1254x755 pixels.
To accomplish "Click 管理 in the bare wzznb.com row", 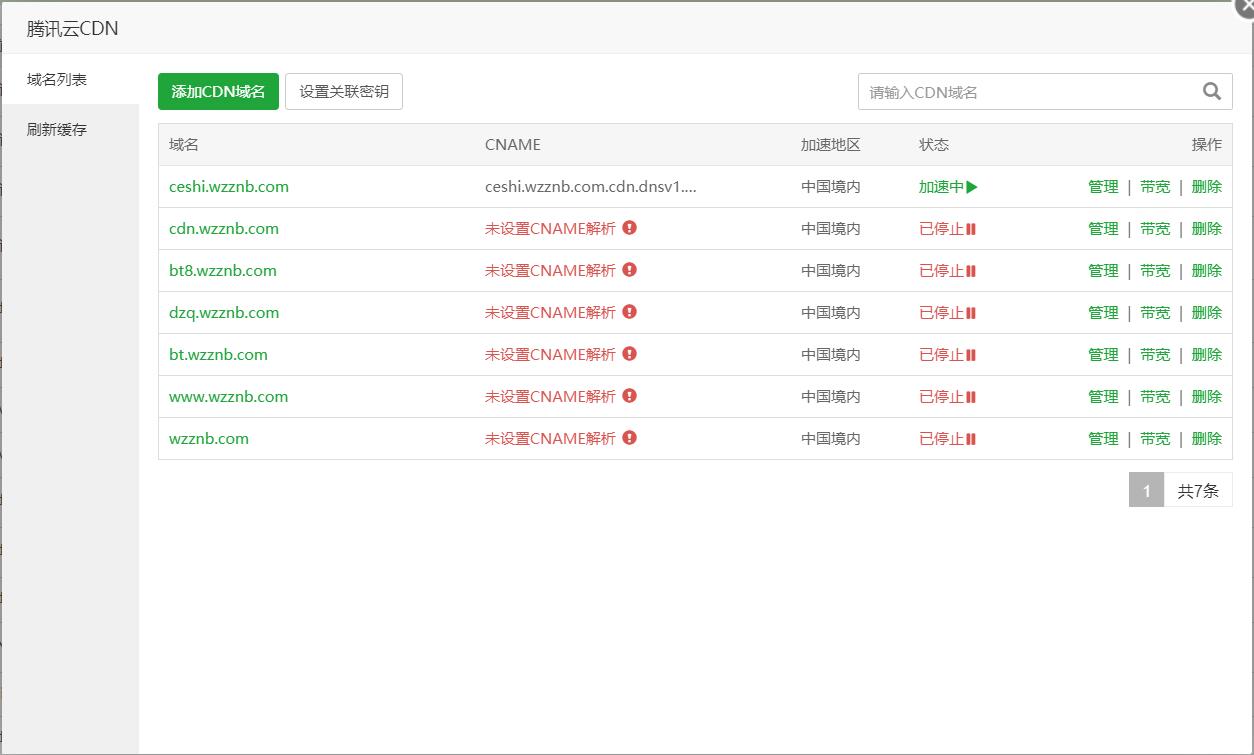I will [x=1103, y=439].
